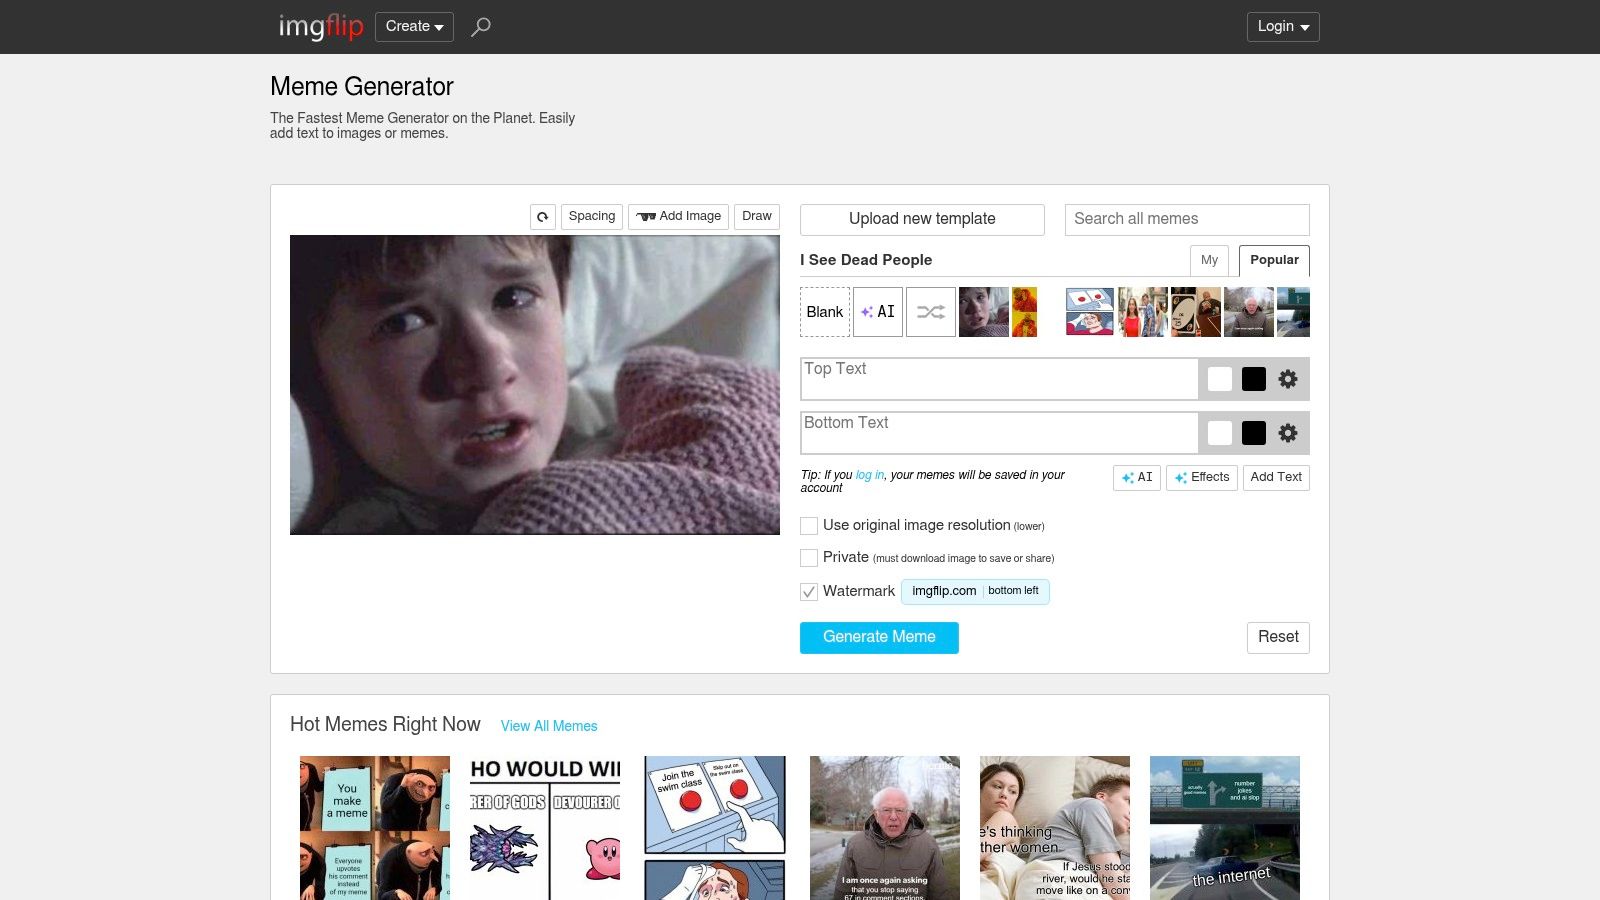The image size is (1600, 900).
Task: Open Top Text settings gear
Action: [x=1288, y=379]
